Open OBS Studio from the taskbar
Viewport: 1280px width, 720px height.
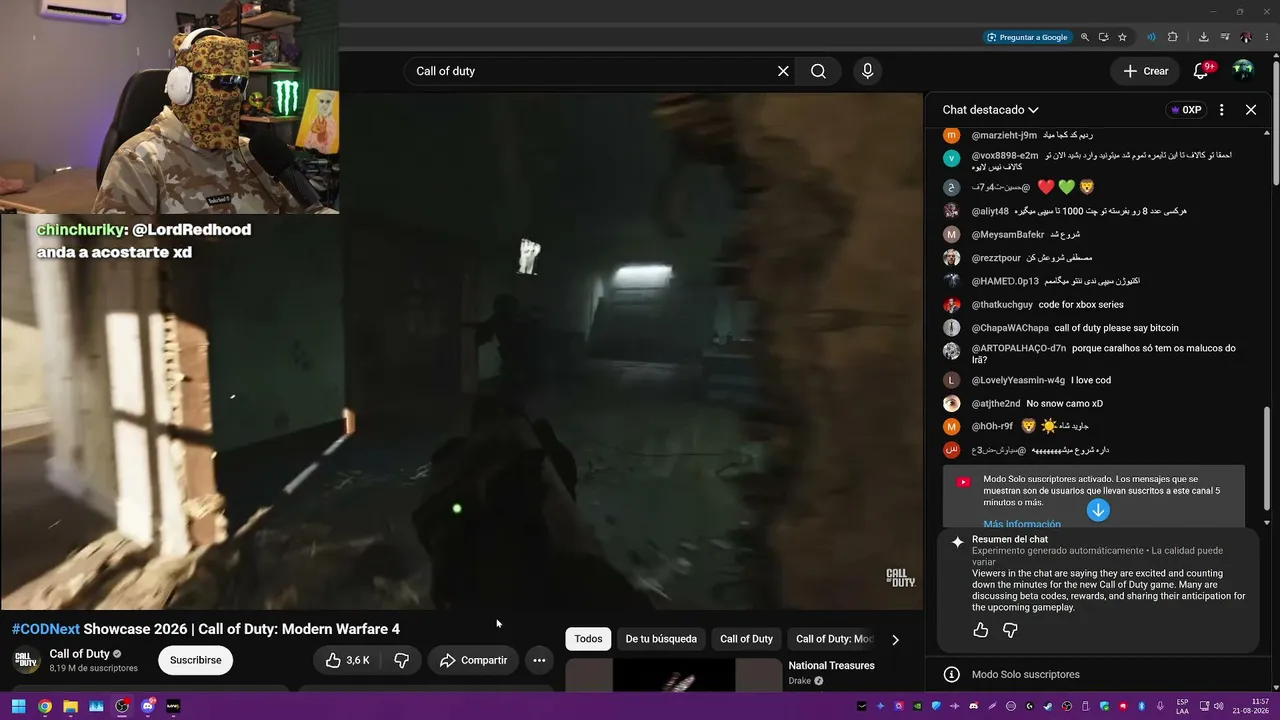(x=122, y=706)
